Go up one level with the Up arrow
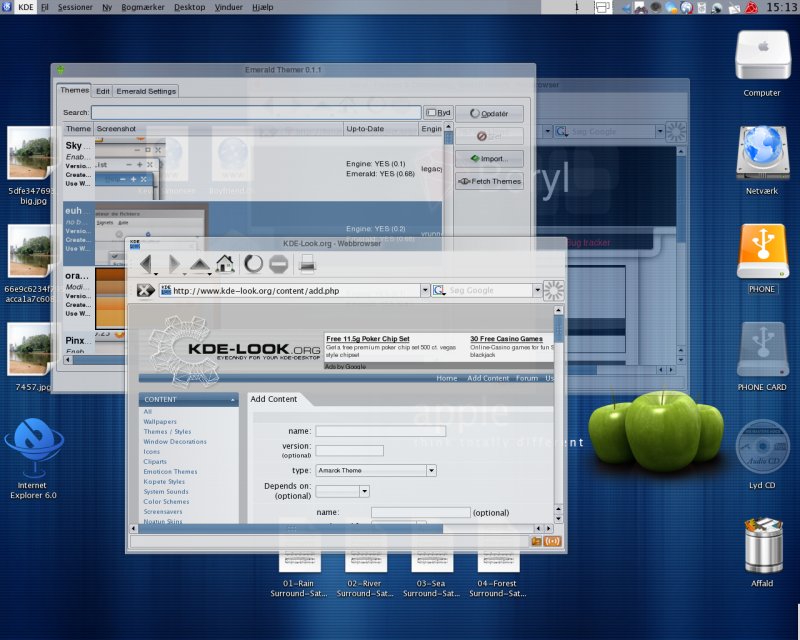Viewport: 800px width, 640px height. 199,264
